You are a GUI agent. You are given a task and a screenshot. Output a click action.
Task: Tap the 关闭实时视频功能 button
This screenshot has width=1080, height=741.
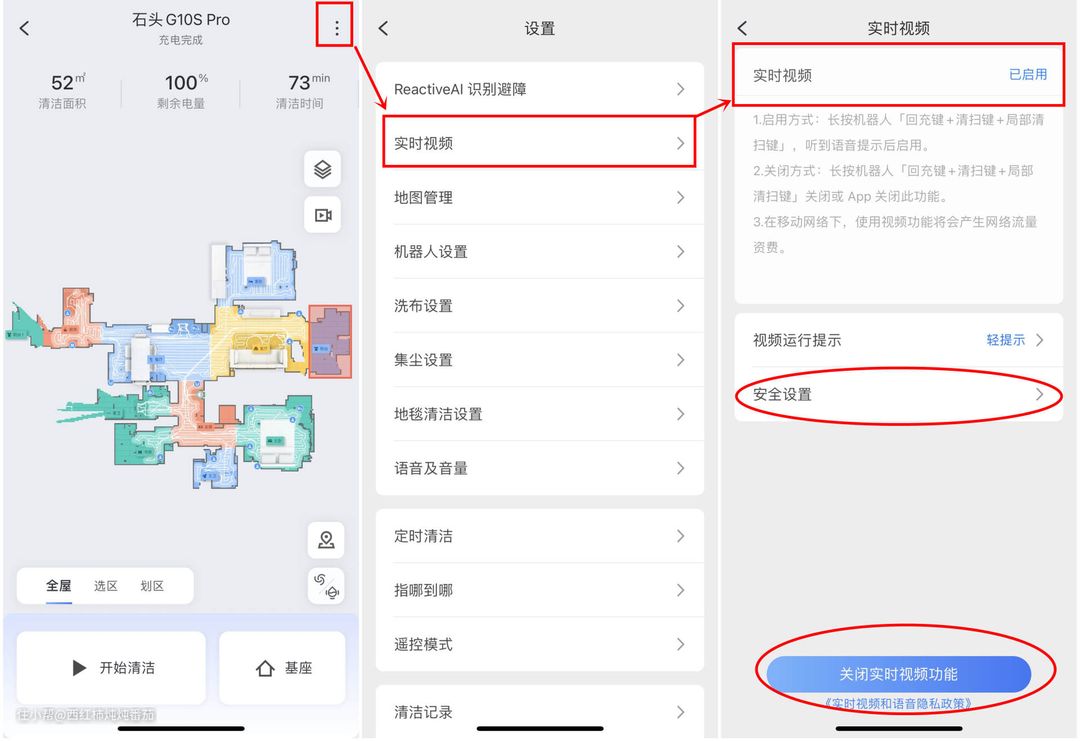(x=898, y=674)
